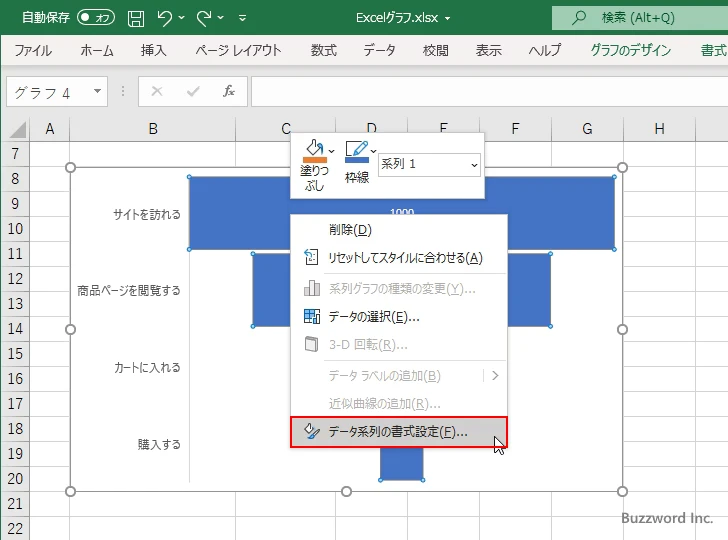The height and width of the screenshot is (540, 728).
Task: Click the formula bar Enter checkmark icon
Action: 193,91
